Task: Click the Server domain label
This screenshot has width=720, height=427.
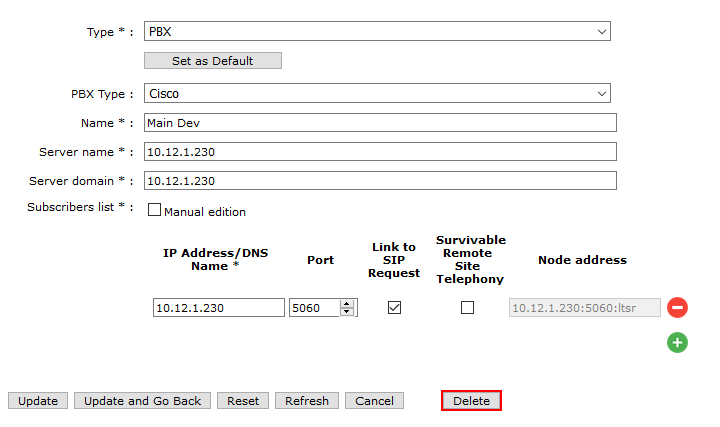Action: tap(81, 181)
